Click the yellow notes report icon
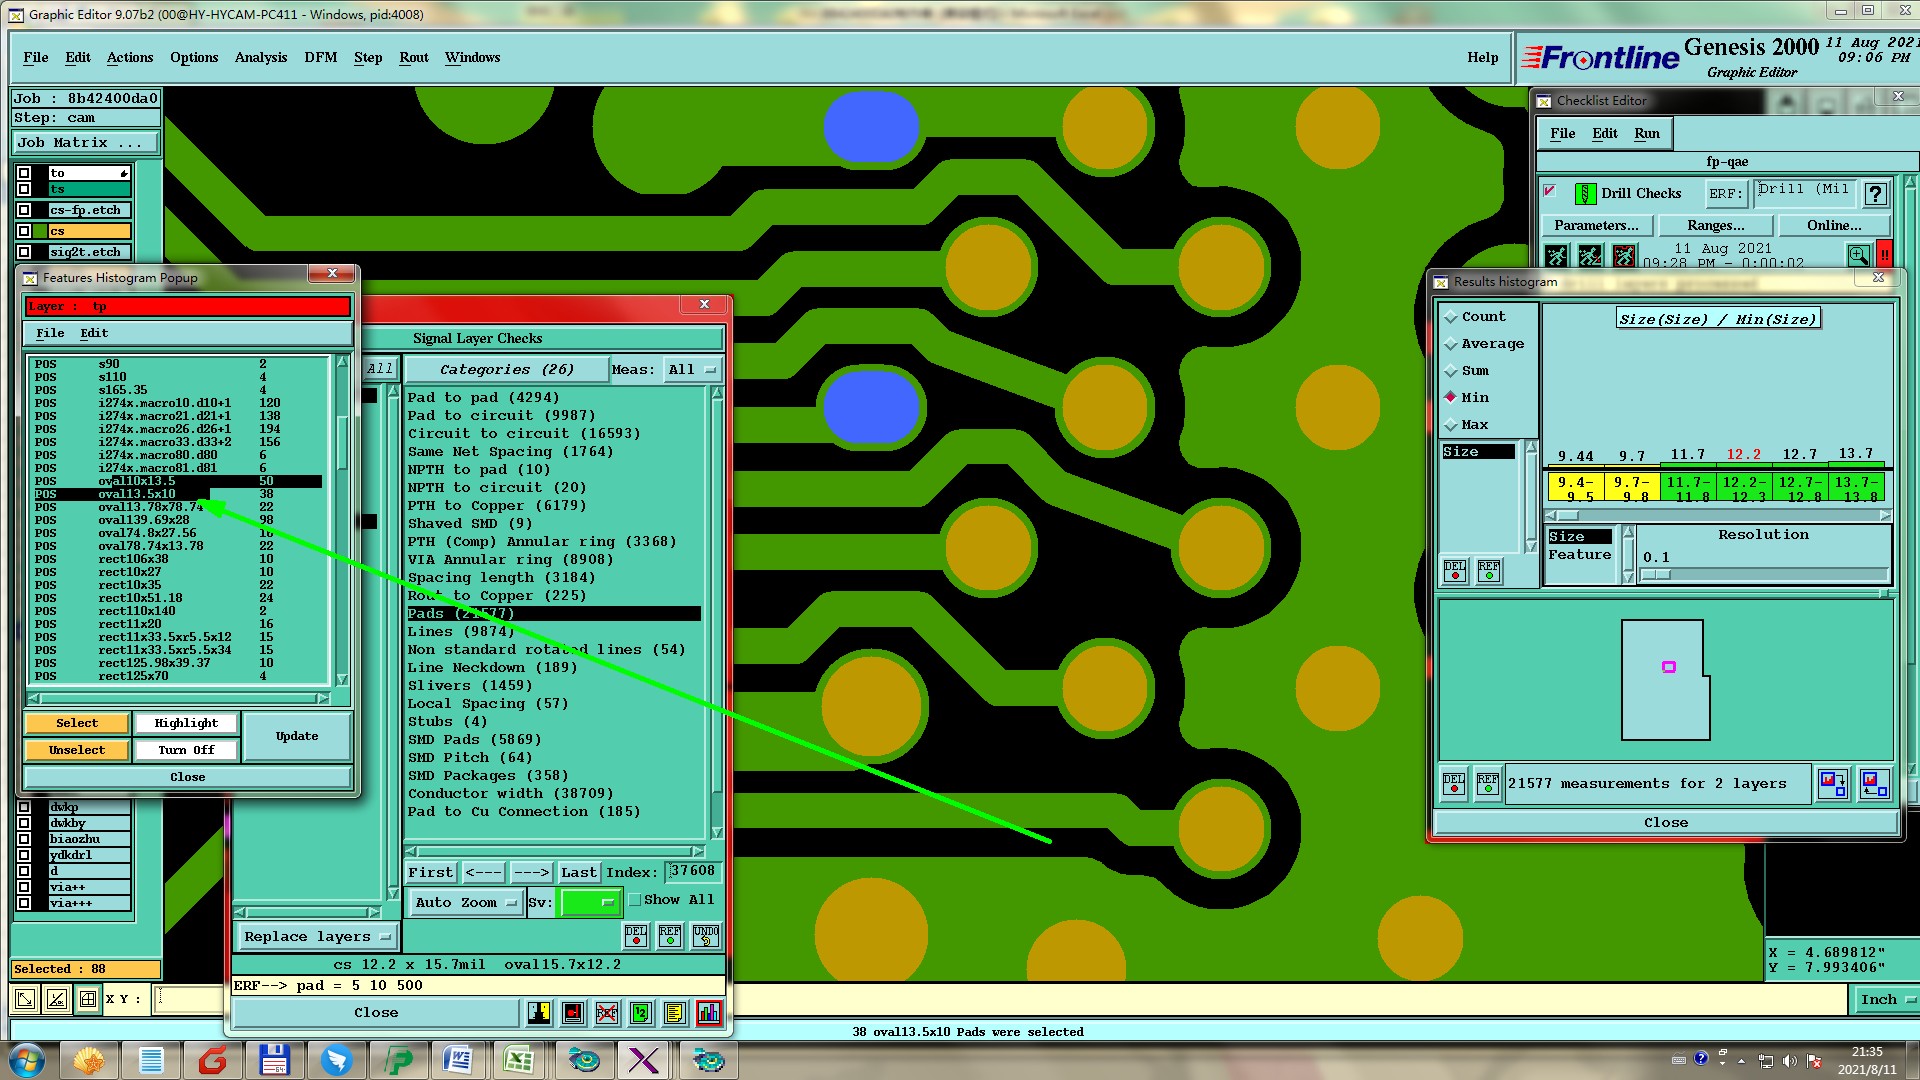The height and width of the screenshot is (1080, 1920). point(675,1013)
